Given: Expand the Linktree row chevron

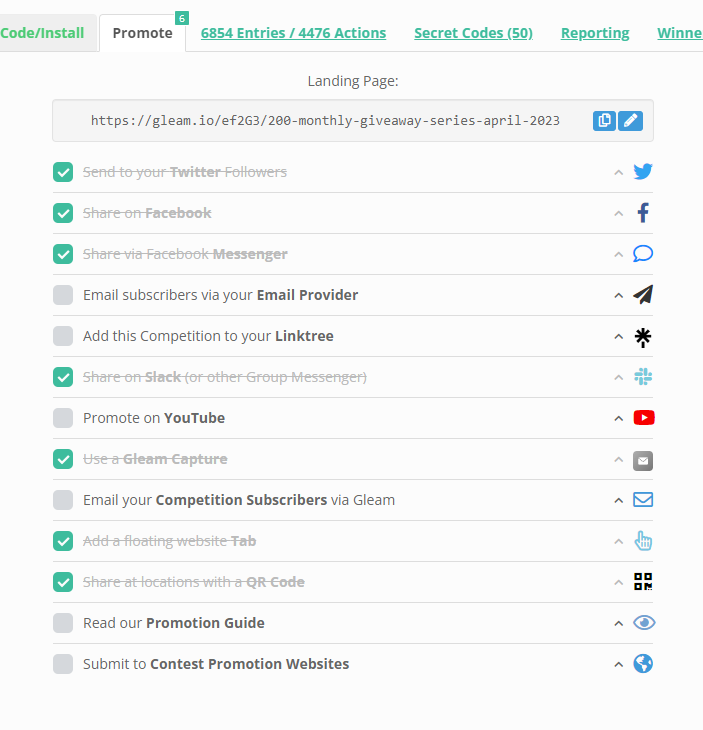Looking at the screenshot, I should [618, 337].
